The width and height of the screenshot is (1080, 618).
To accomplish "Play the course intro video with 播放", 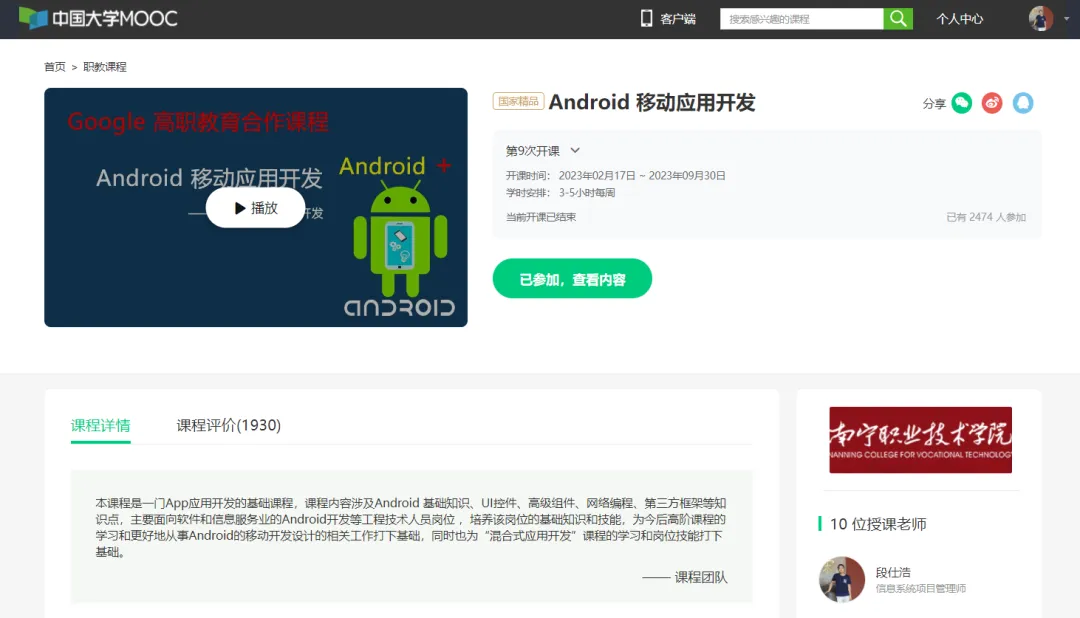I will pyautogui.click(x=256, y=207).
